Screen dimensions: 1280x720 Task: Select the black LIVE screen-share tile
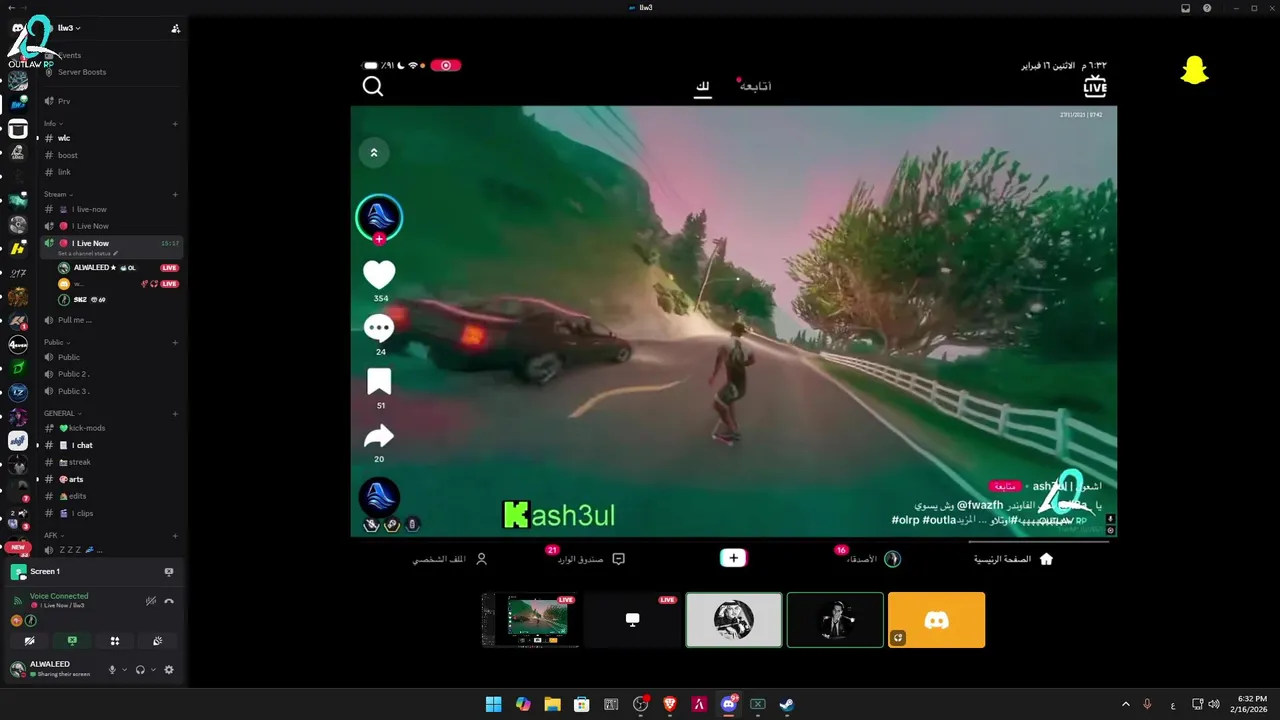[632, 620]
